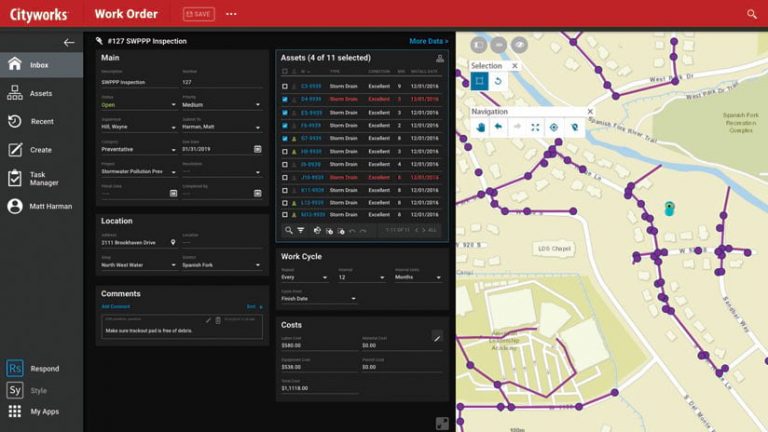Click the map pin next to Brookhaven Drive
Viewport: 768px width, 432px height.
(173, 242)
